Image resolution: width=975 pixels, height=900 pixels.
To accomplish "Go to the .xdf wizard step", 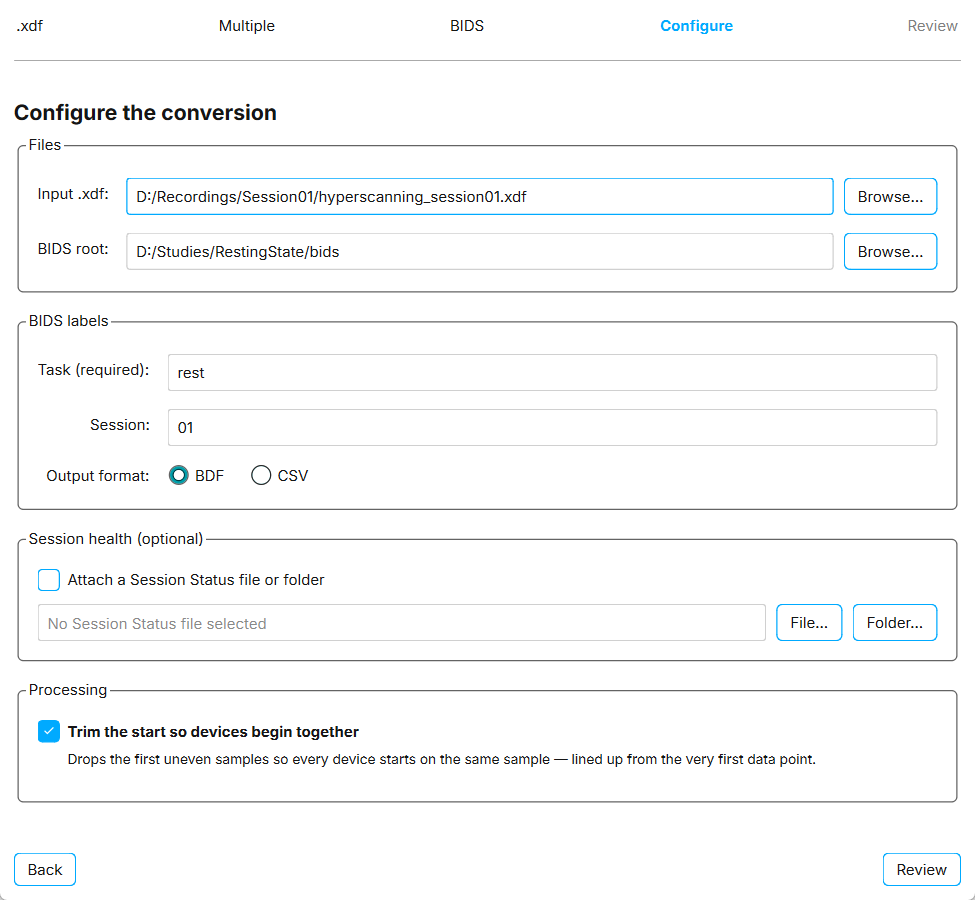I will (x=29, y=26).
